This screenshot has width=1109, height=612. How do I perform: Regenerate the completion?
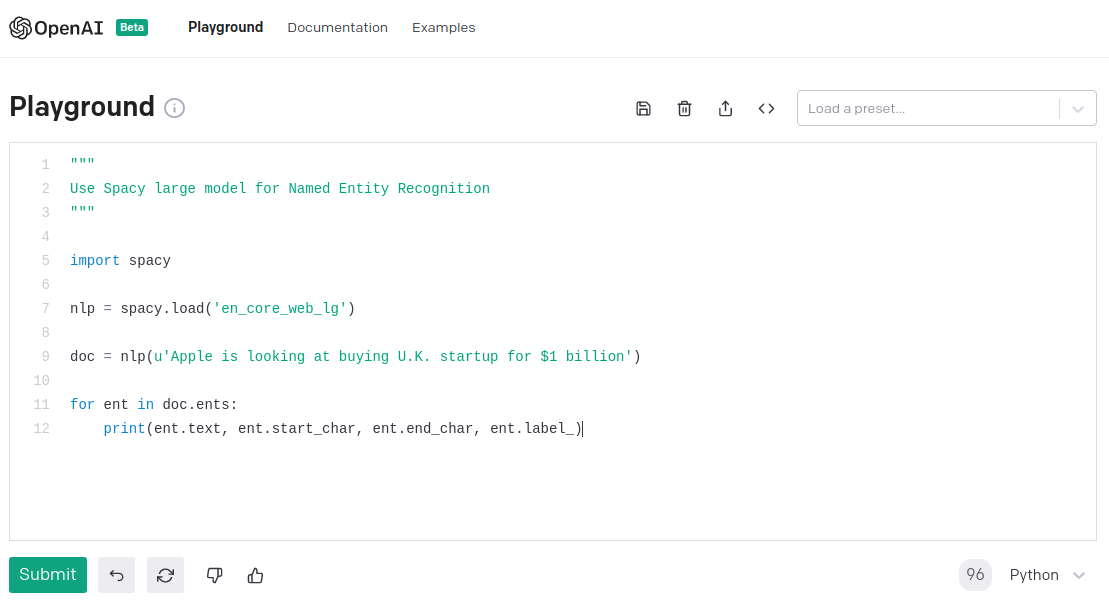point(165,575)
